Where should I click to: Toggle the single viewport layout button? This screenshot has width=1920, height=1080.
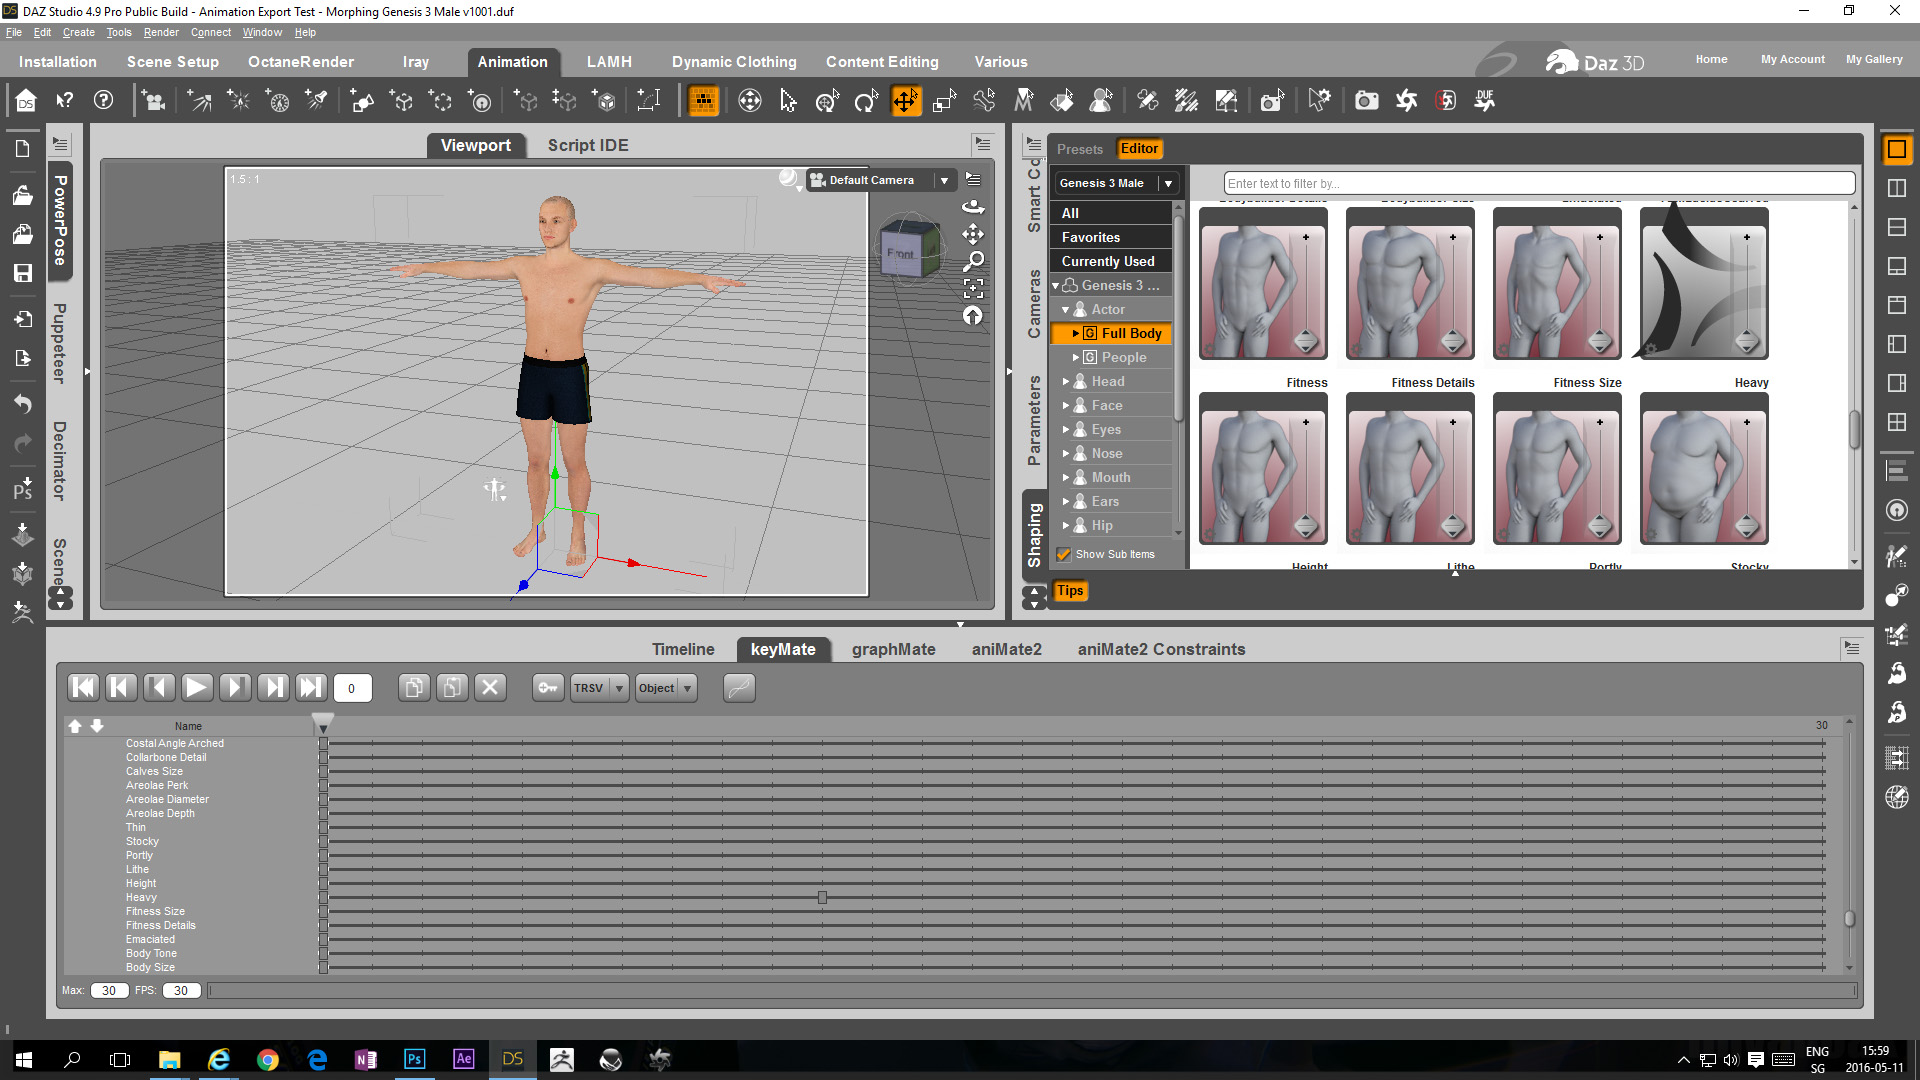point(1896,150)
